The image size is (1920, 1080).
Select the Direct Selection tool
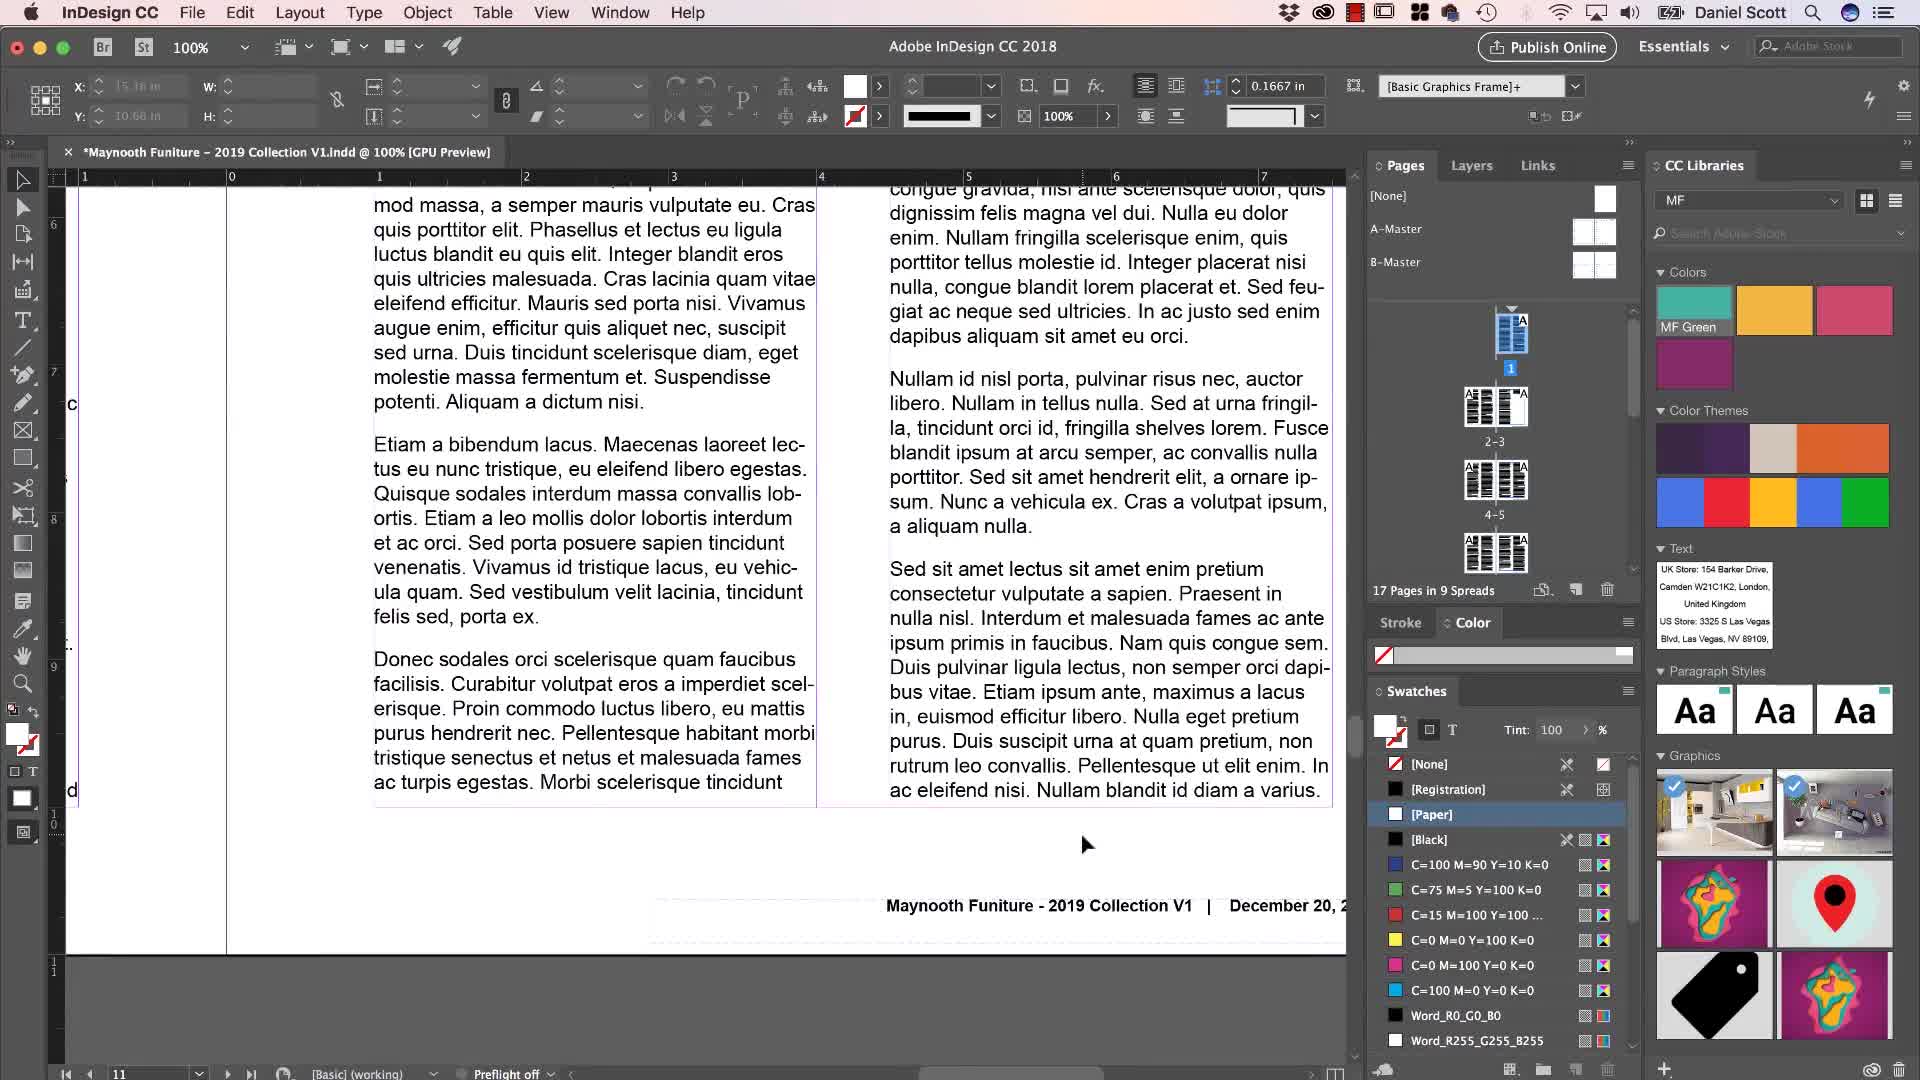tap(22, 207)
